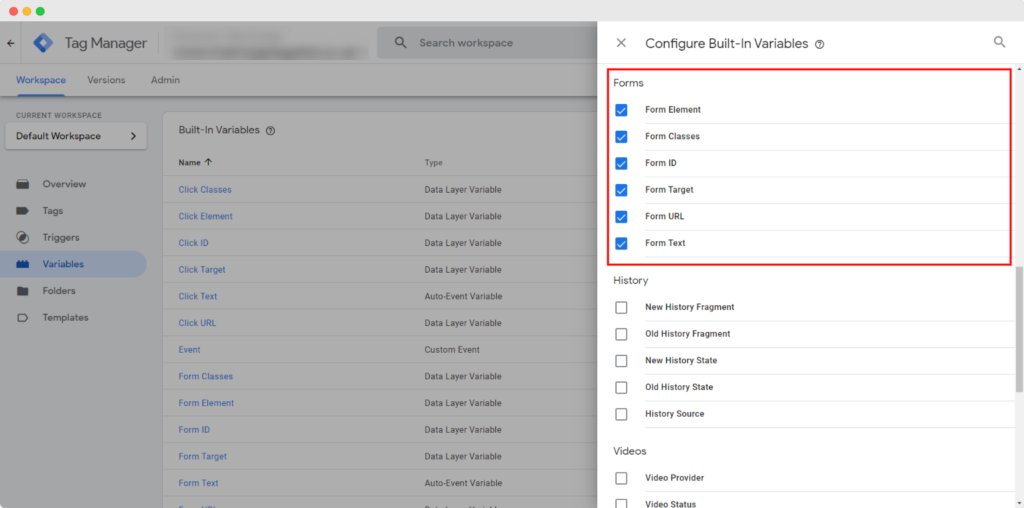Uncheck the Form Element checkbox
Screen dimensions: 1024x508
click(621, 110)
